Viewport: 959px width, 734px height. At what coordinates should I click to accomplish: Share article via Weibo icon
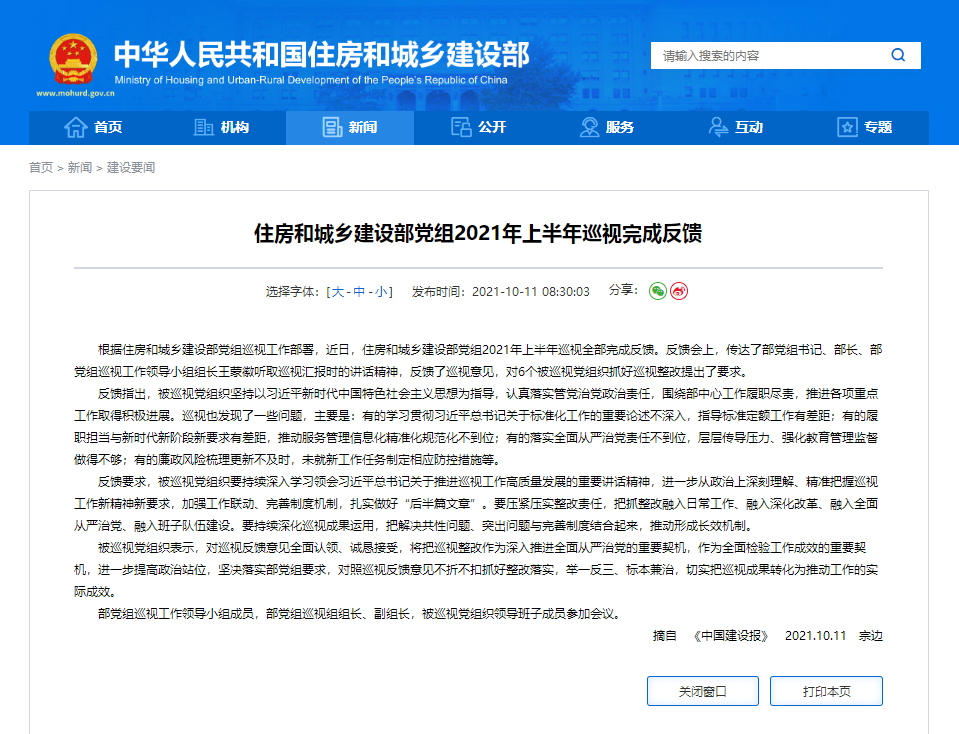tap(679, 291)
